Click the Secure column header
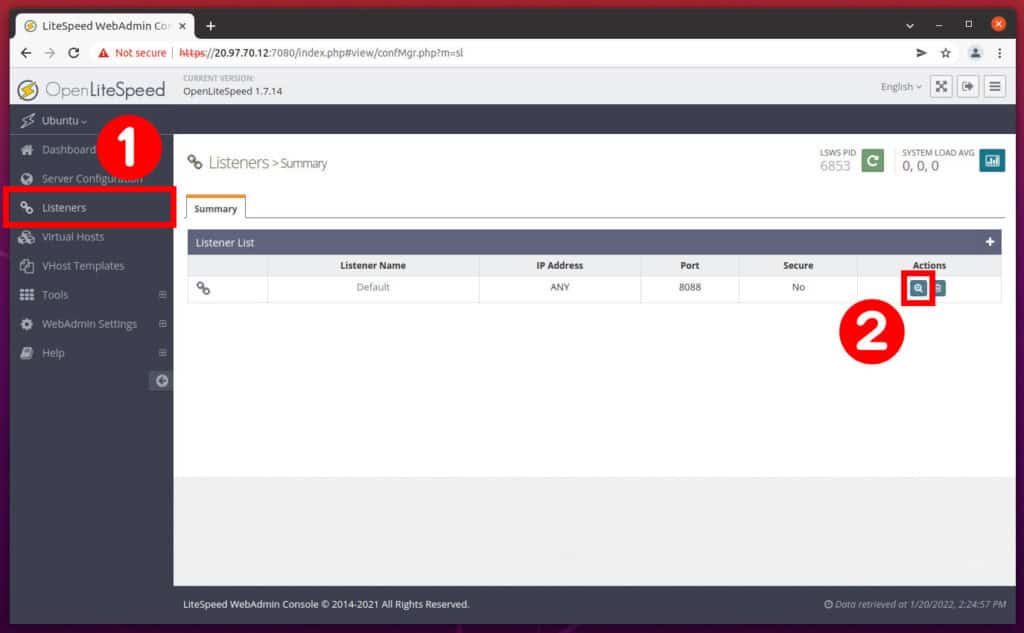This screenshot has height=633, width=1024. click(x=798, y=265)
